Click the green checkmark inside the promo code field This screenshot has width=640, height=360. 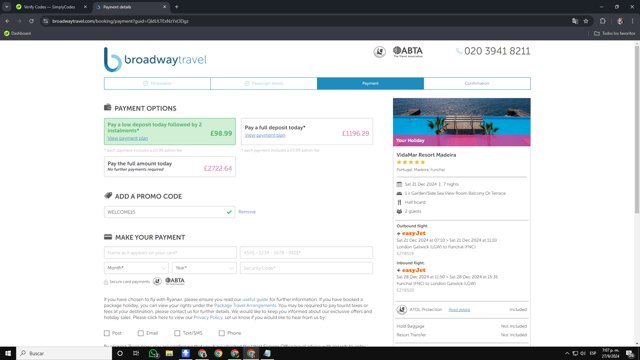point(229,212)
